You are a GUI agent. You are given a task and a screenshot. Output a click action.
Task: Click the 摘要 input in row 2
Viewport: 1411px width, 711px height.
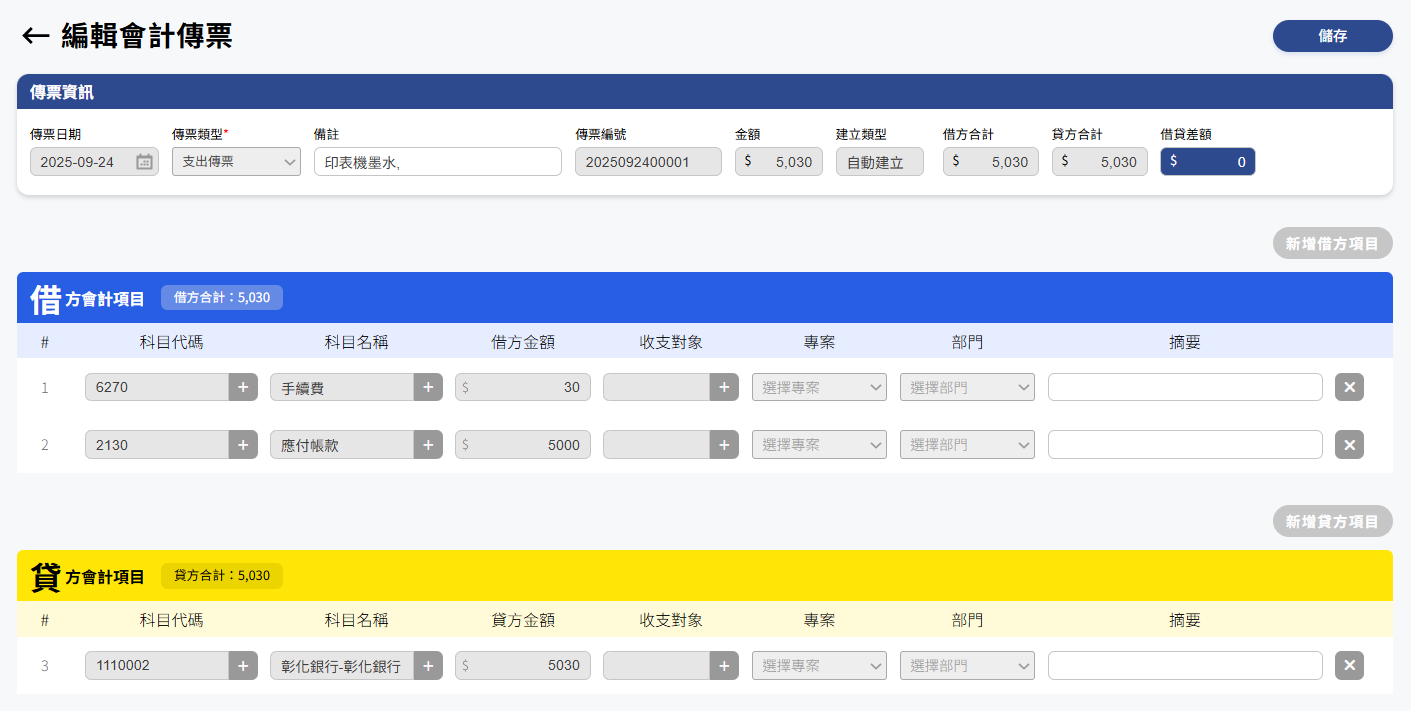coord(1185,445)
